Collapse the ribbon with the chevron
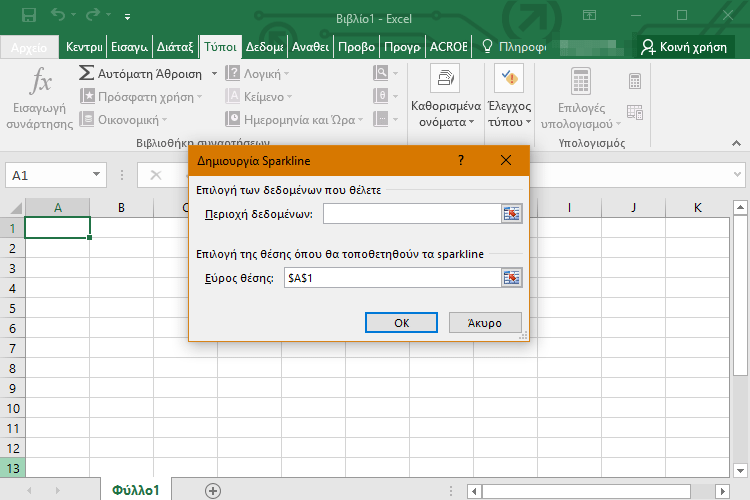 [736, 143]
